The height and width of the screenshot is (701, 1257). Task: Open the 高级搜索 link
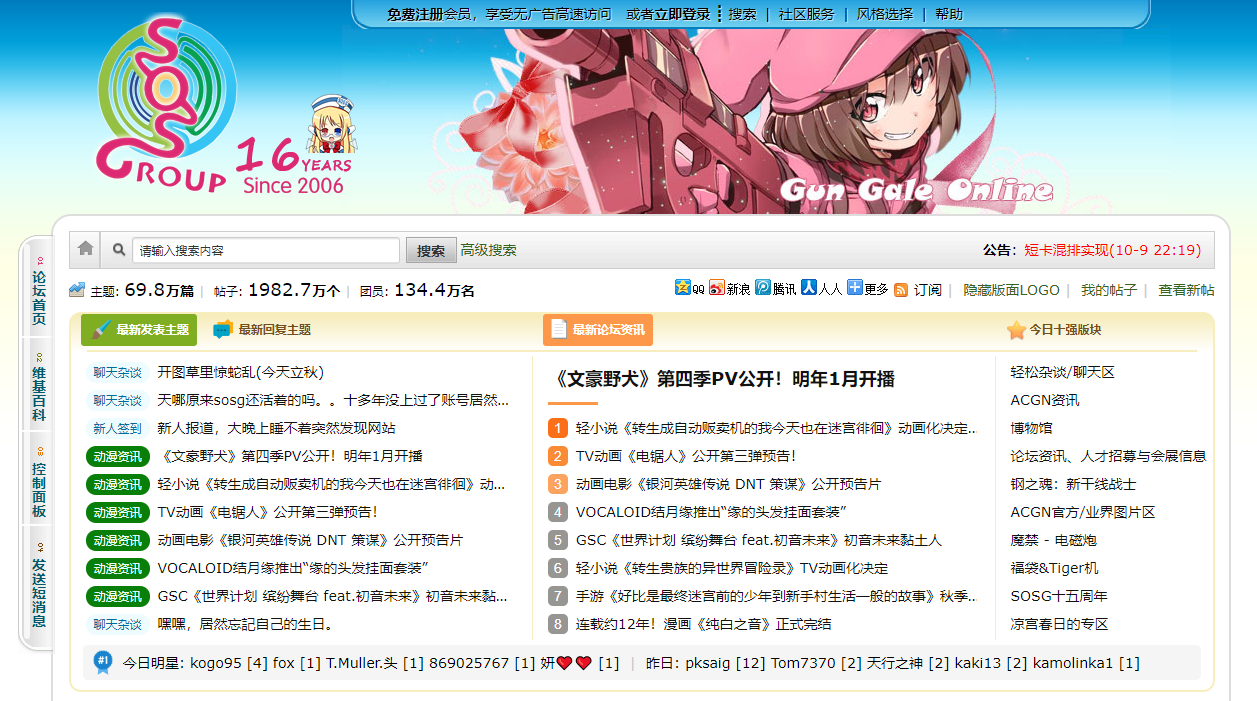click(x=489, y=250)
